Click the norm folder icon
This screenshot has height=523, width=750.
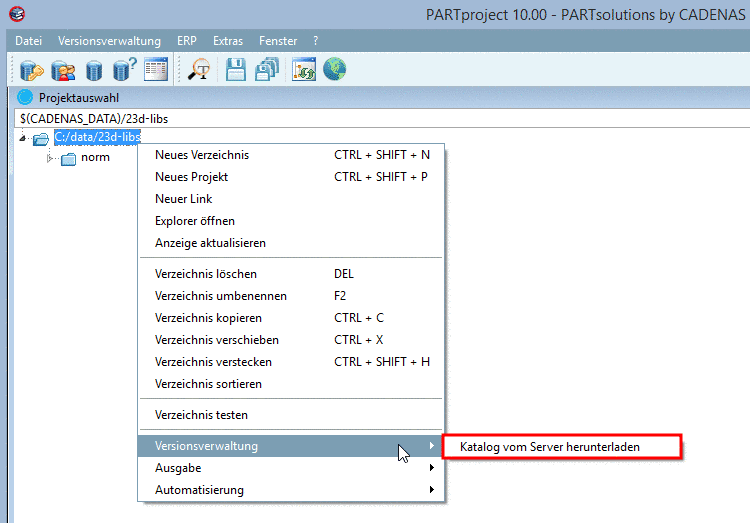68,159
